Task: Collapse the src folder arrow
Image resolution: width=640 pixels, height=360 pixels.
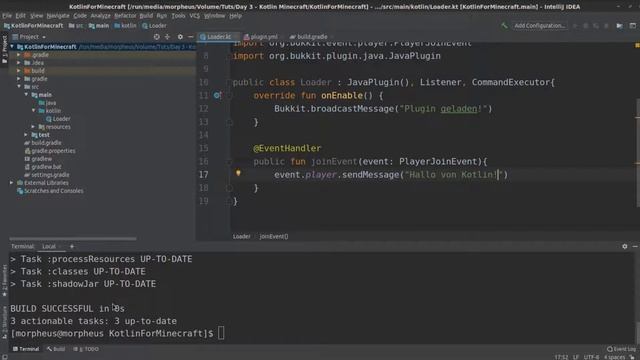Action: pyautogui.click(x=19, y=87)
